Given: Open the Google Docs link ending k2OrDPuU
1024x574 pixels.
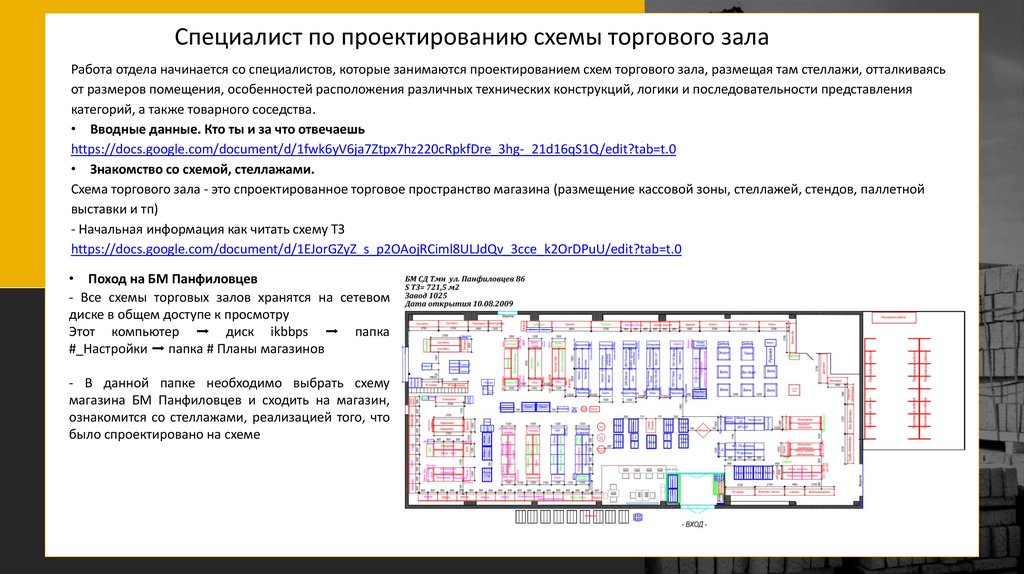Looking at the screenshot, I should click(376, 249).
